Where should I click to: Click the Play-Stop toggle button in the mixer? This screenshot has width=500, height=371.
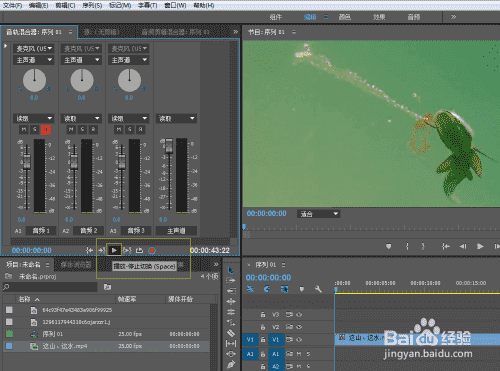click(x=114, y=250)
